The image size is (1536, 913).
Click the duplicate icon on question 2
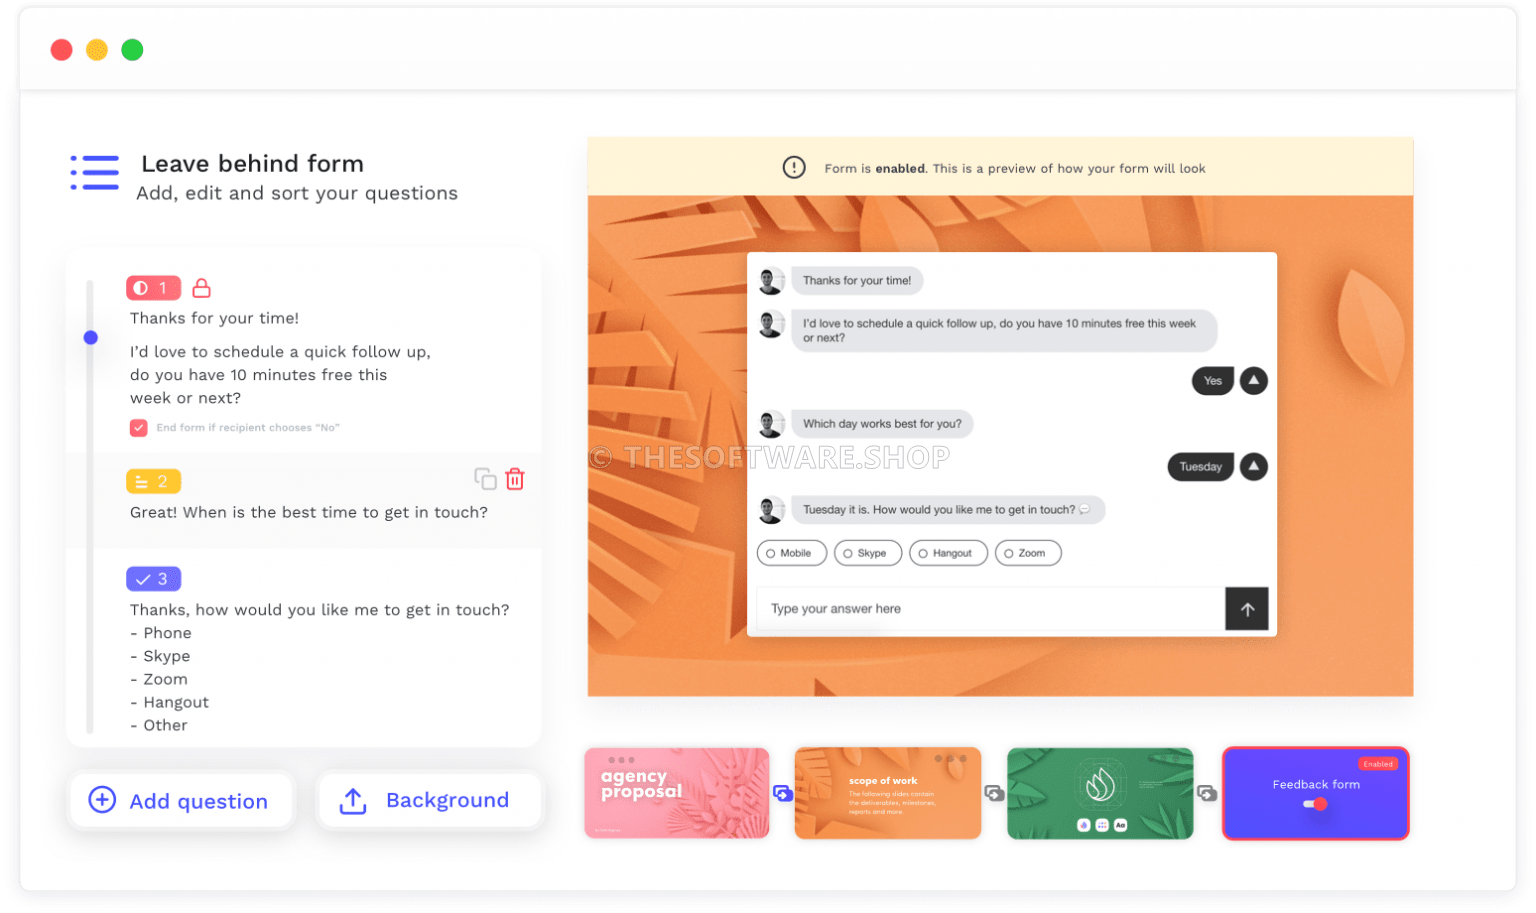click(x=485, y=479)
